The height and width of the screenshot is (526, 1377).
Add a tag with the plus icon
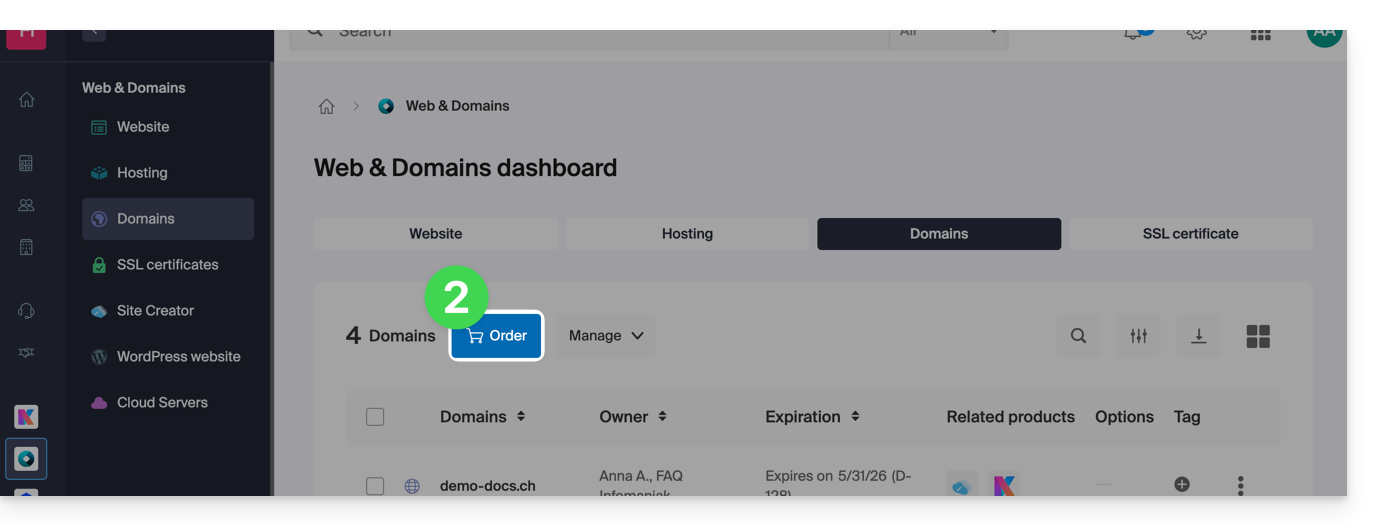coord(1182,484)
